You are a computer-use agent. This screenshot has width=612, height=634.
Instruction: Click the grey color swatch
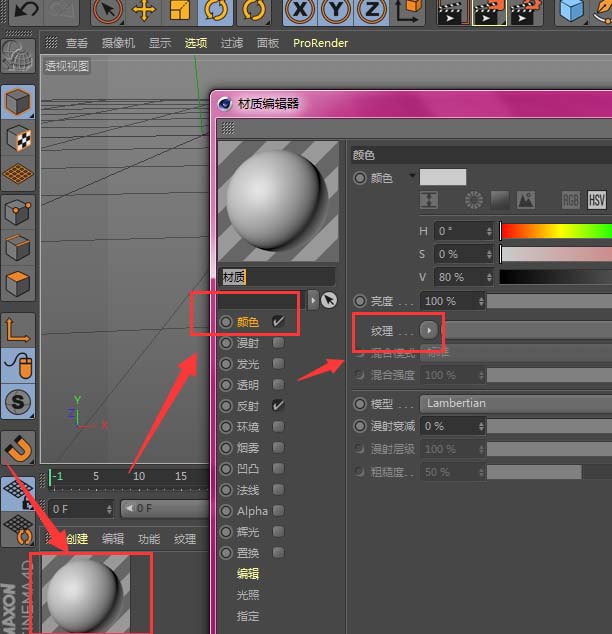pos(443,177)
